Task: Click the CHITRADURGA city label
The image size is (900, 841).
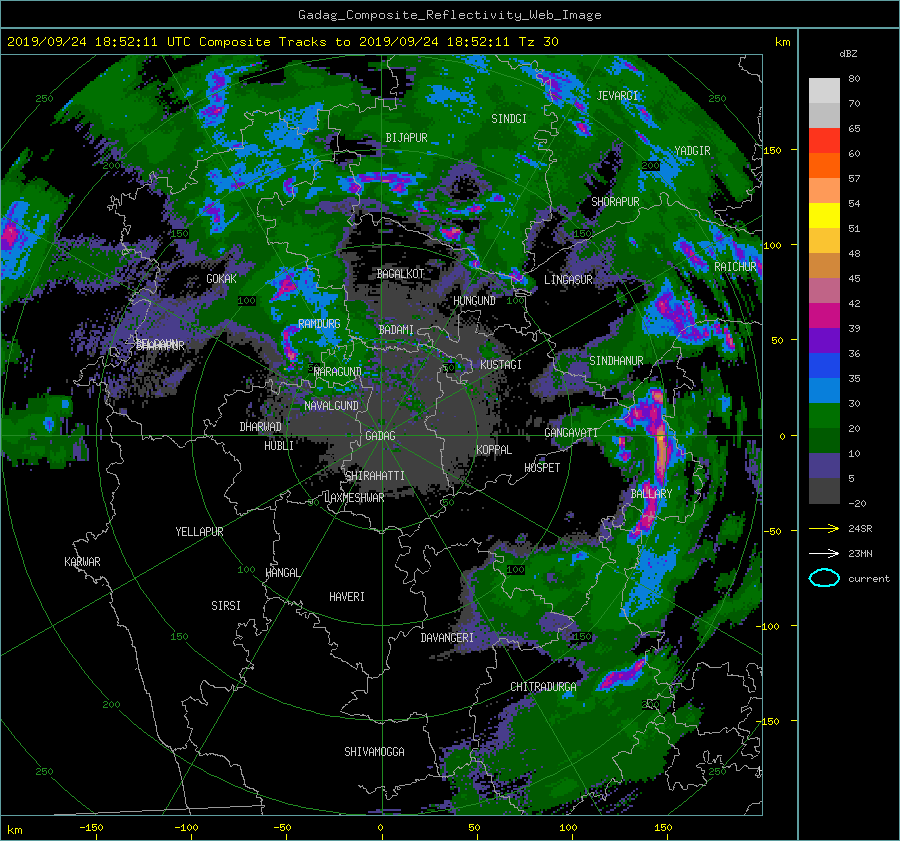Action: click(543, 687)
